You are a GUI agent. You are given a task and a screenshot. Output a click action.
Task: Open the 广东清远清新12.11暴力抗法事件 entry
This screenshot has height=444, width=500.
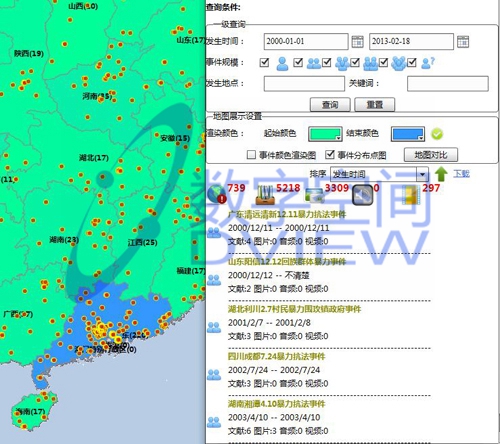tap(287, 214)
